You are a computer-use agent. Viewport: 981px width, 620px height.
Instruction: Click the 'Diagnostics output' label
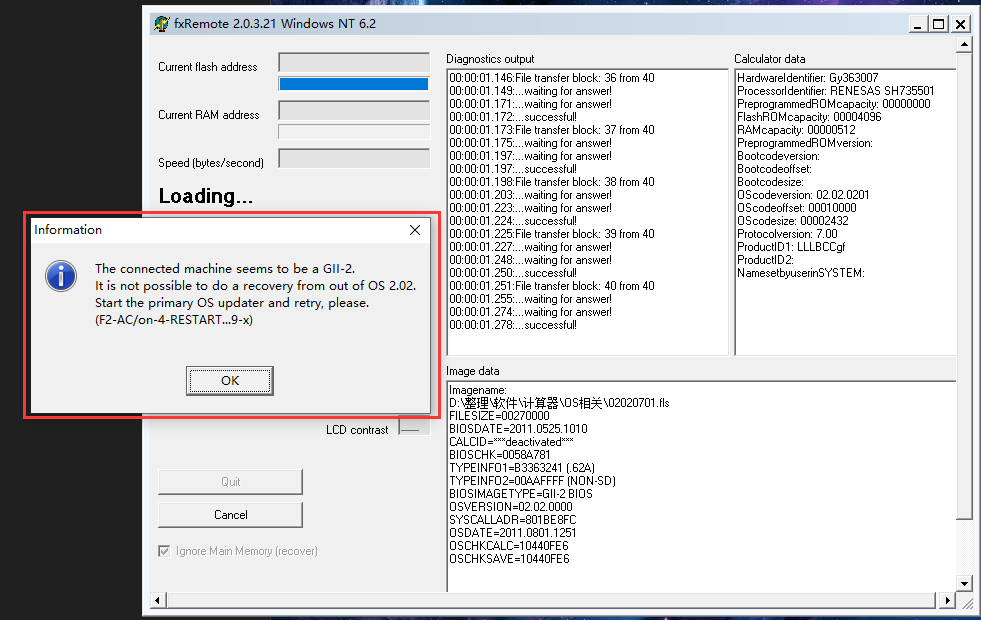coord(490,59)
